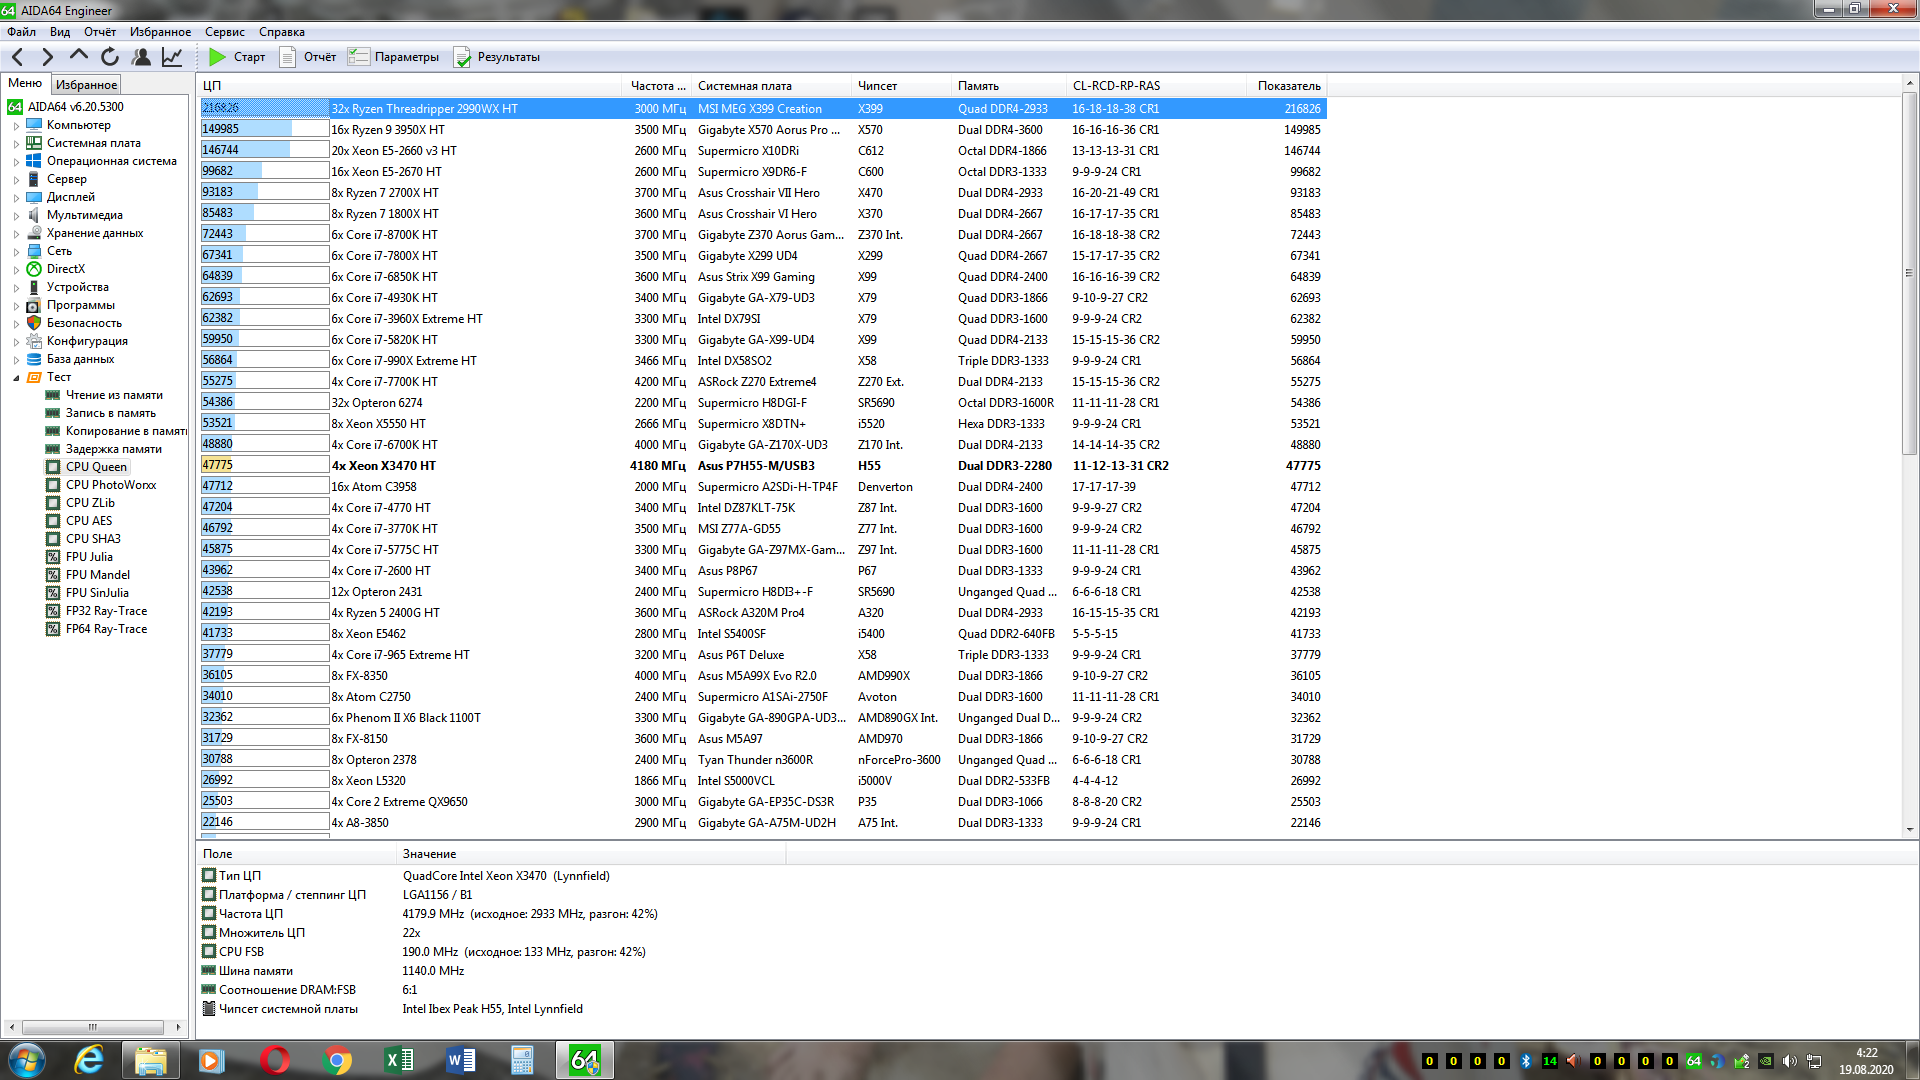Collapse the Тест tree node
The image size is (1920, 1080).
pos(16,378)
